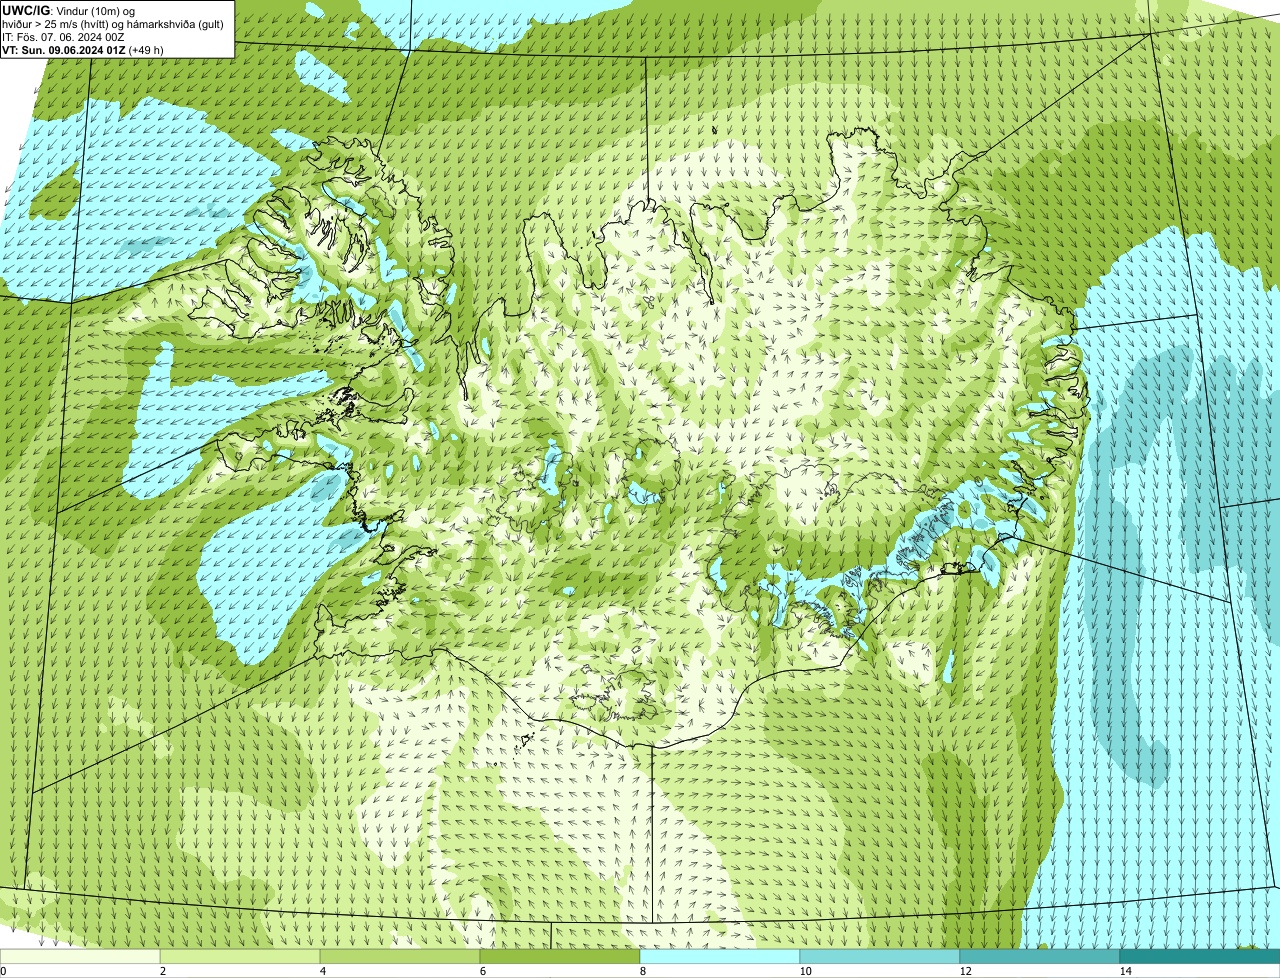Click the olive green 6–8 m/s legend swatch

pos(560,956)
